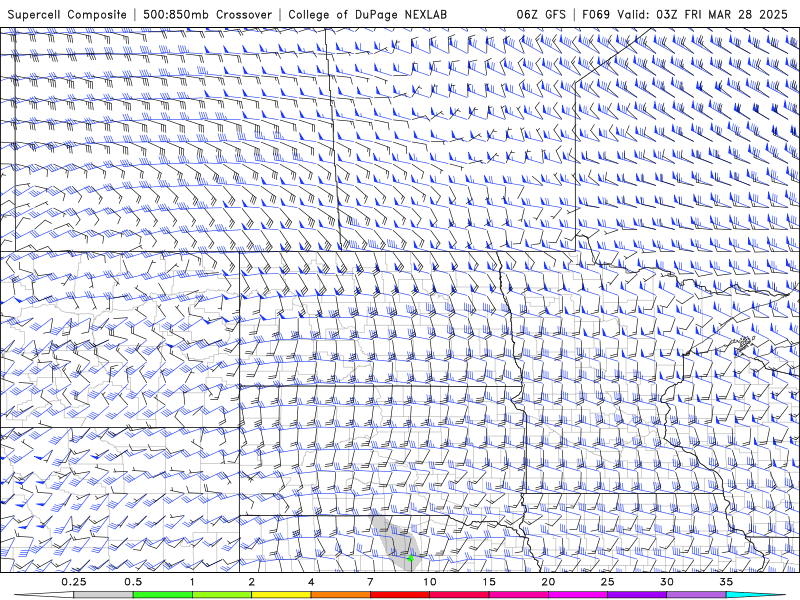Click the '15' legend value
The height and width of the screenshot is (600, 800).
point(489,582)
